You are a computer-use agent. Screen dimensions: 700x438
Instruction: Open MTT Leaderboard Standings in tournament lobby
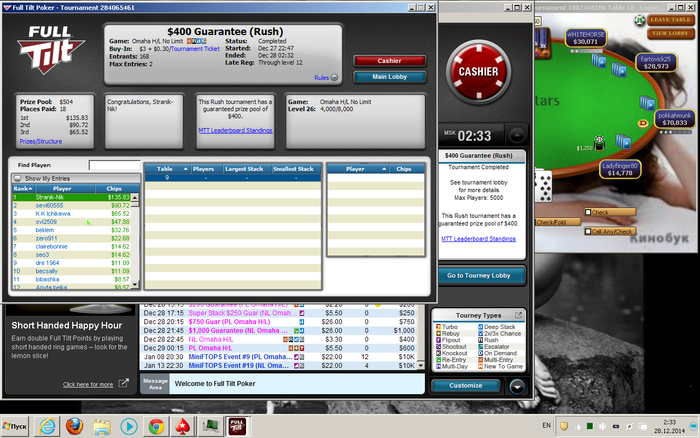click(235, 130)
